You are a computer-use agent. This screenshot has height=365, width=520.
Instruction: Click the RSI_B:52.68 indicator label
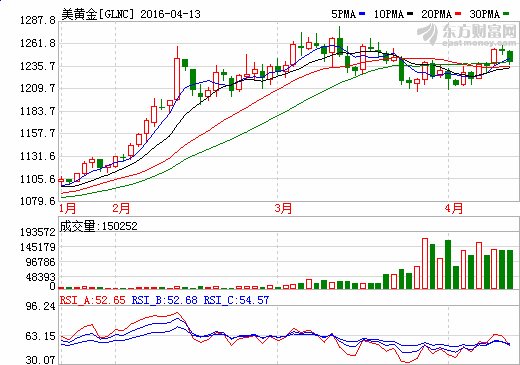click(x=165, y=300)
